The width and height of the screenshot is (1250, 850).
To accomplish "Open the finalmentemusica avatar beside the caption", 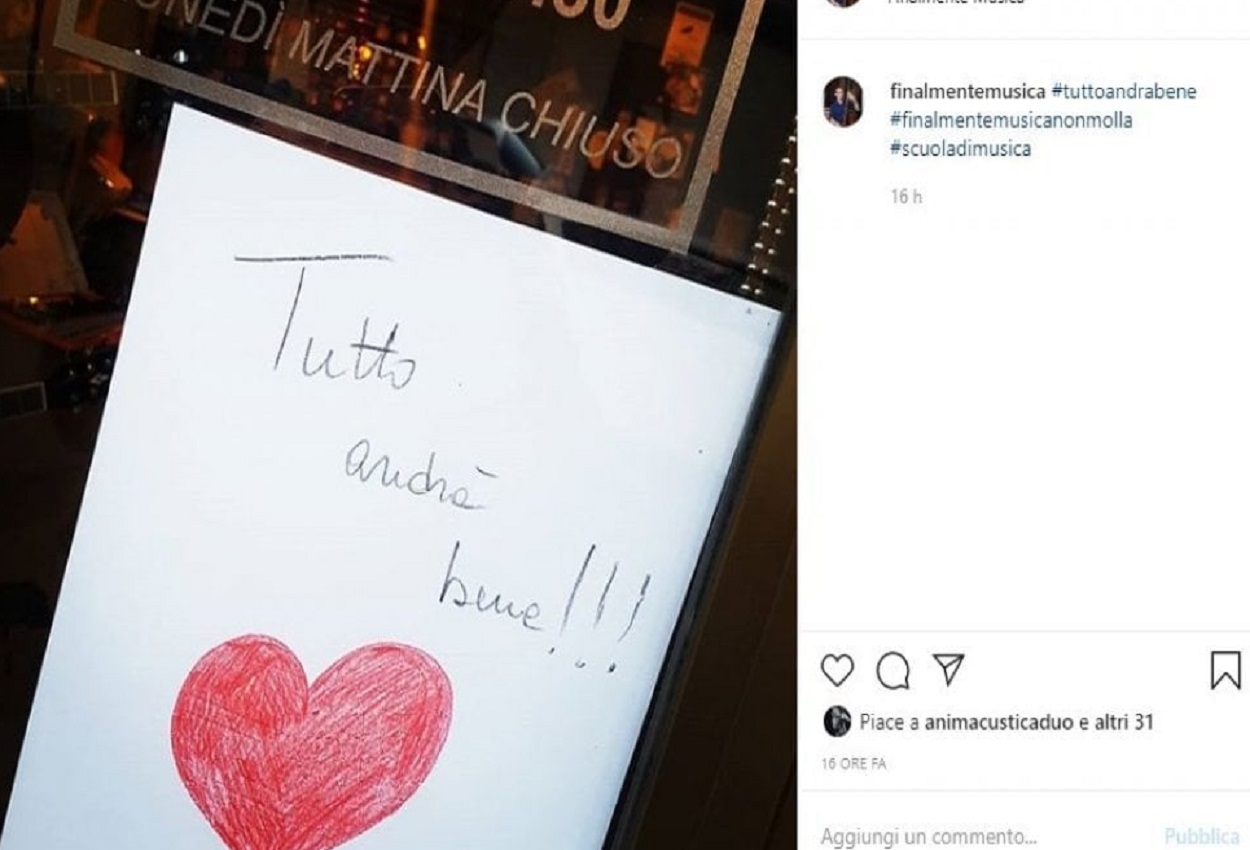I will click(x=842, y=103).
